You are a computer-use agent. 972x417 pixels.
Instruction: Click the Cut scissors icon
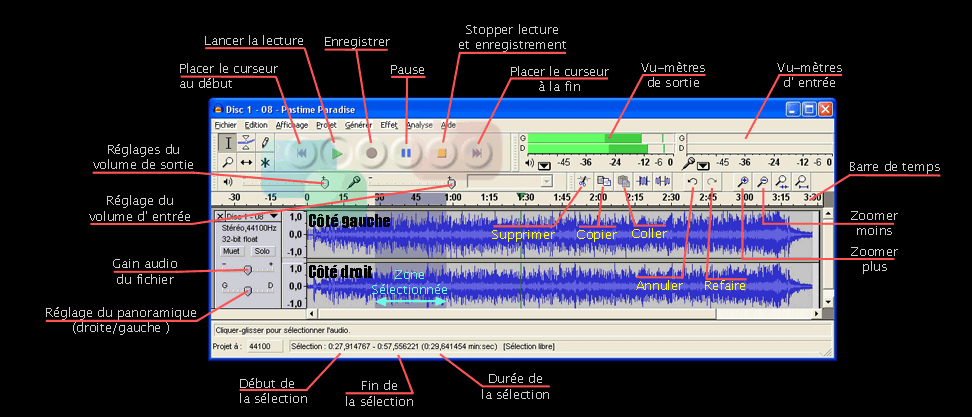click(581, 181)
